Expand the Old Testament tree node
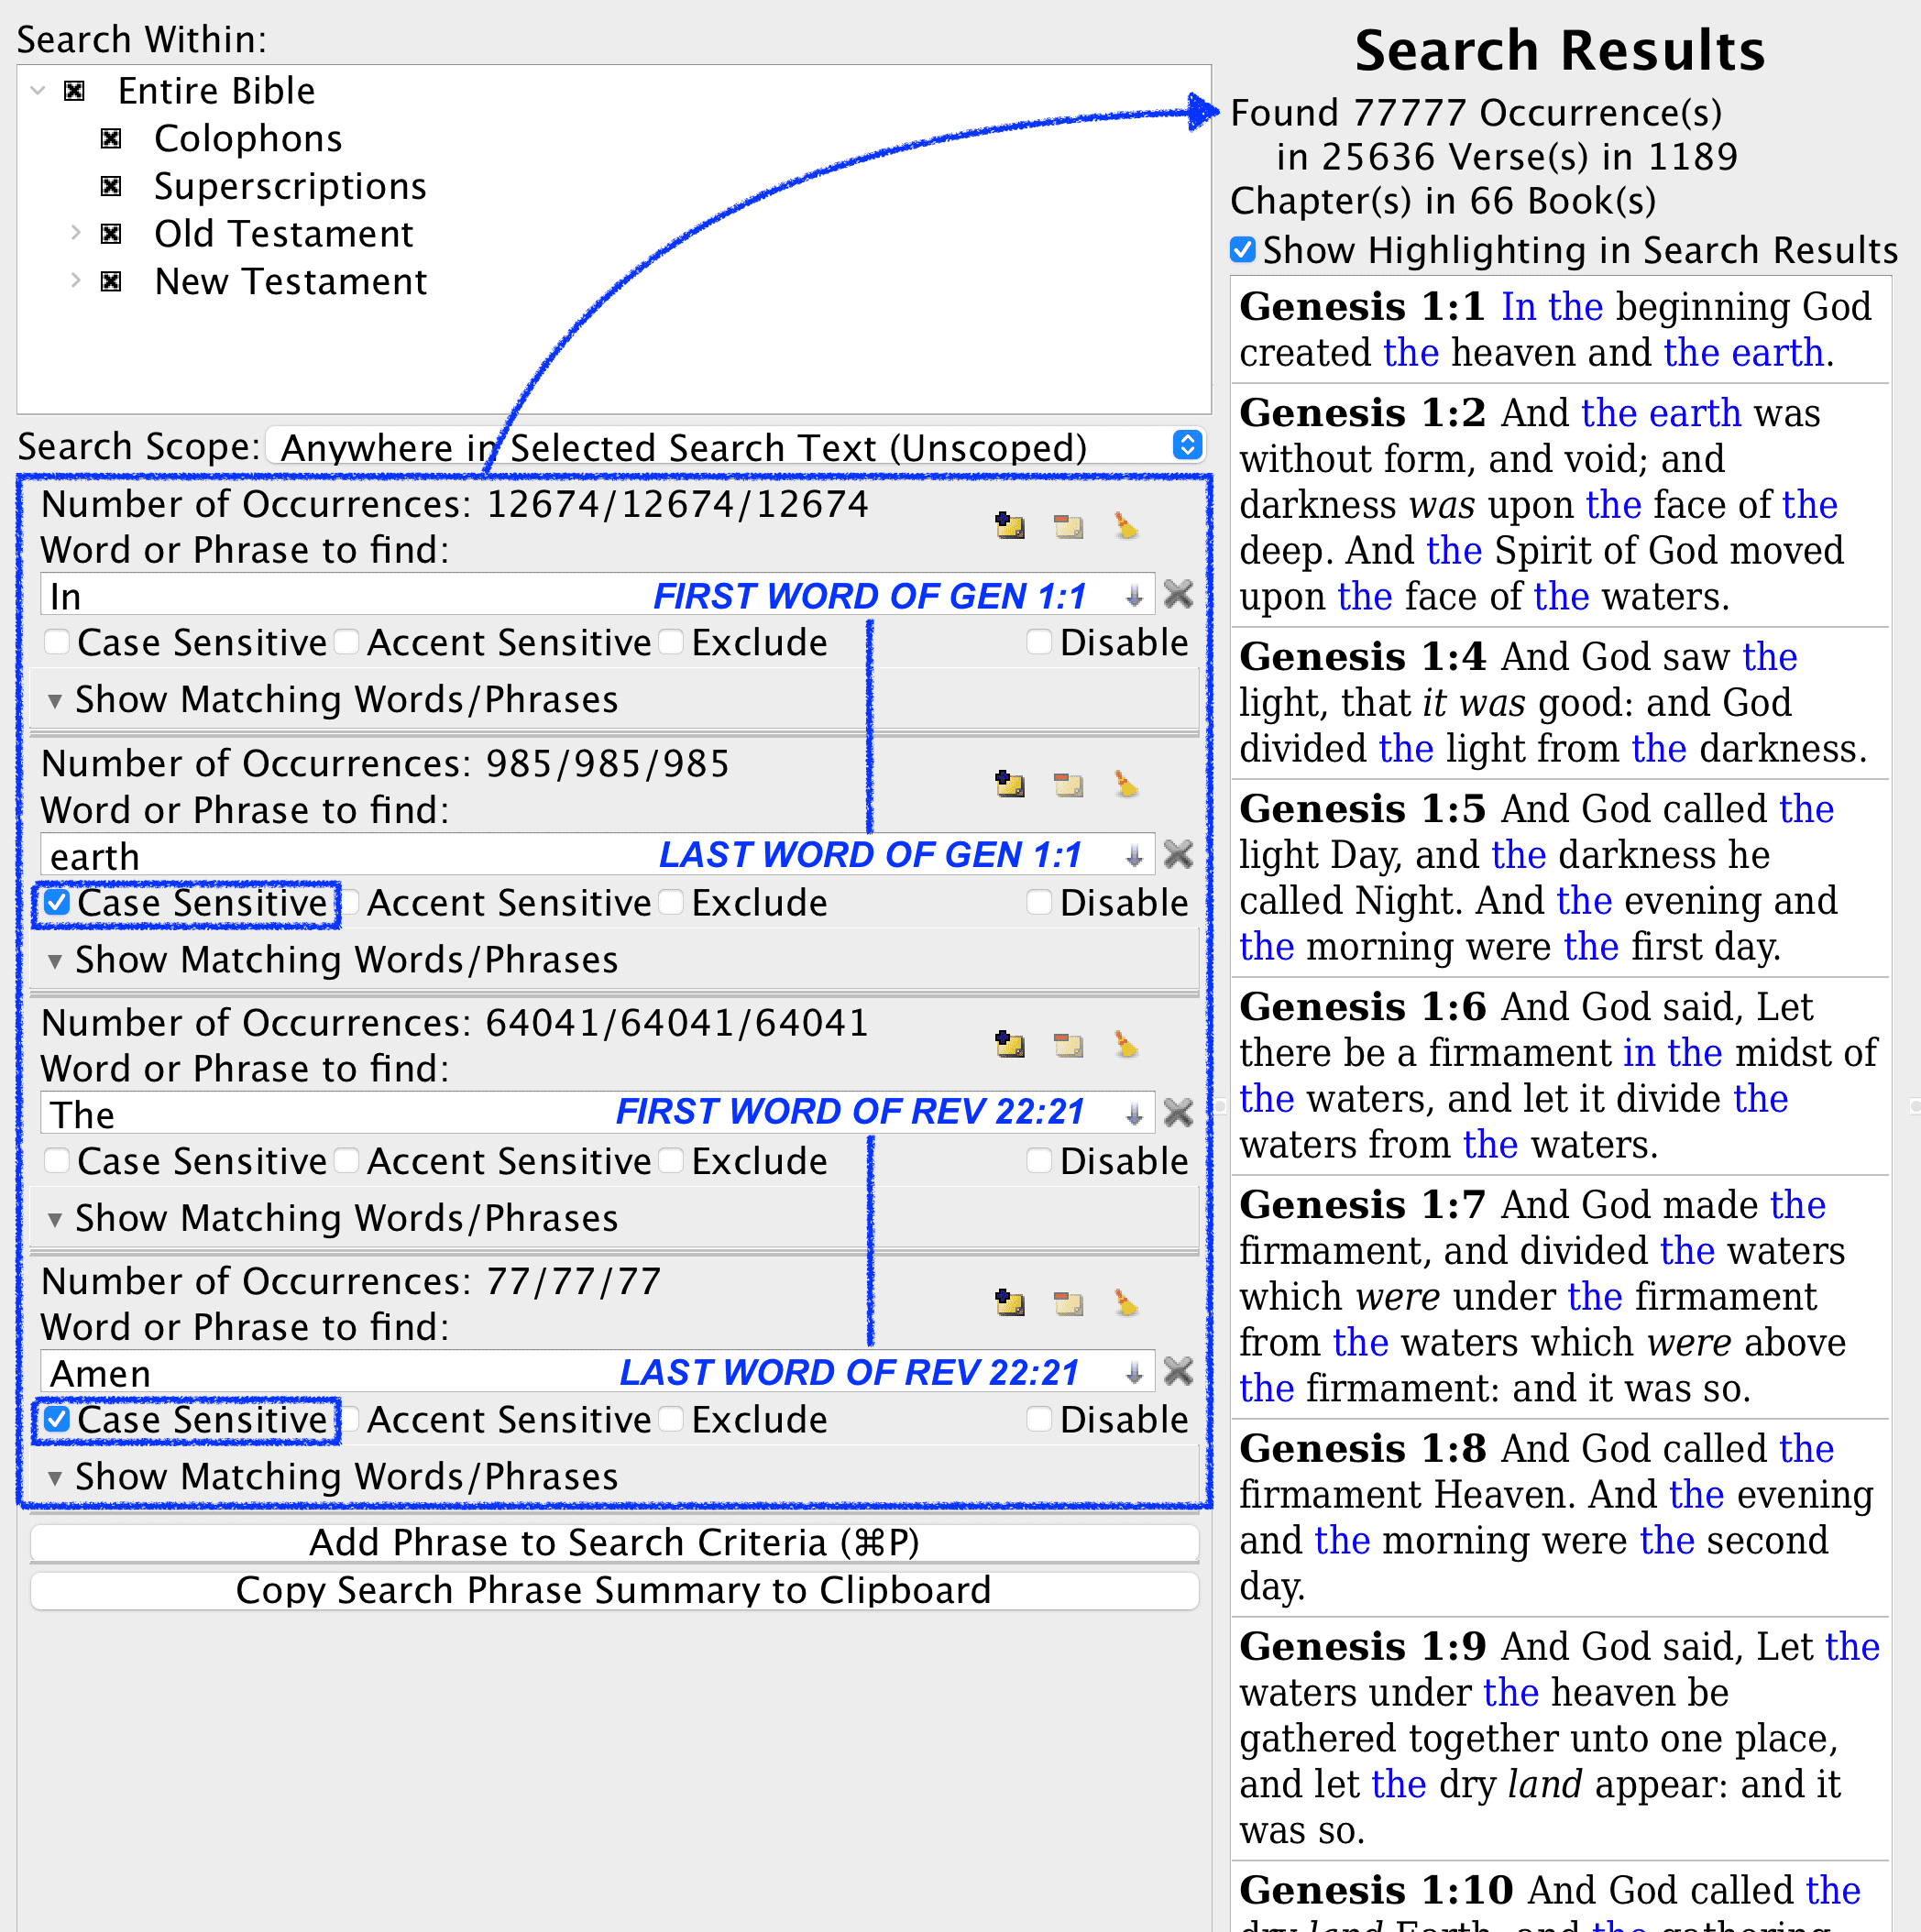 [76, 233]
